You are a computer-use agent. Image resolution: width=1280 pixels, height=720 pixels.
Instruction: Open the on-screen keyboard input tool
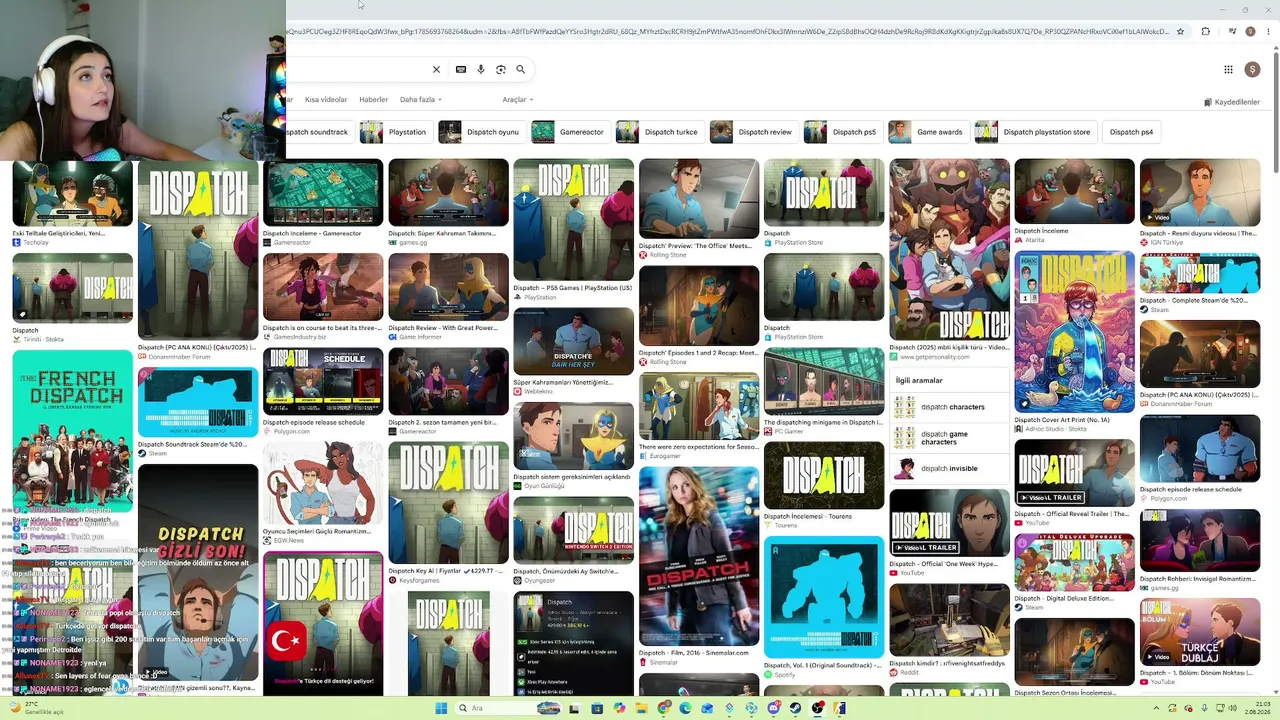pyautogui.click(x=461, y=69)
